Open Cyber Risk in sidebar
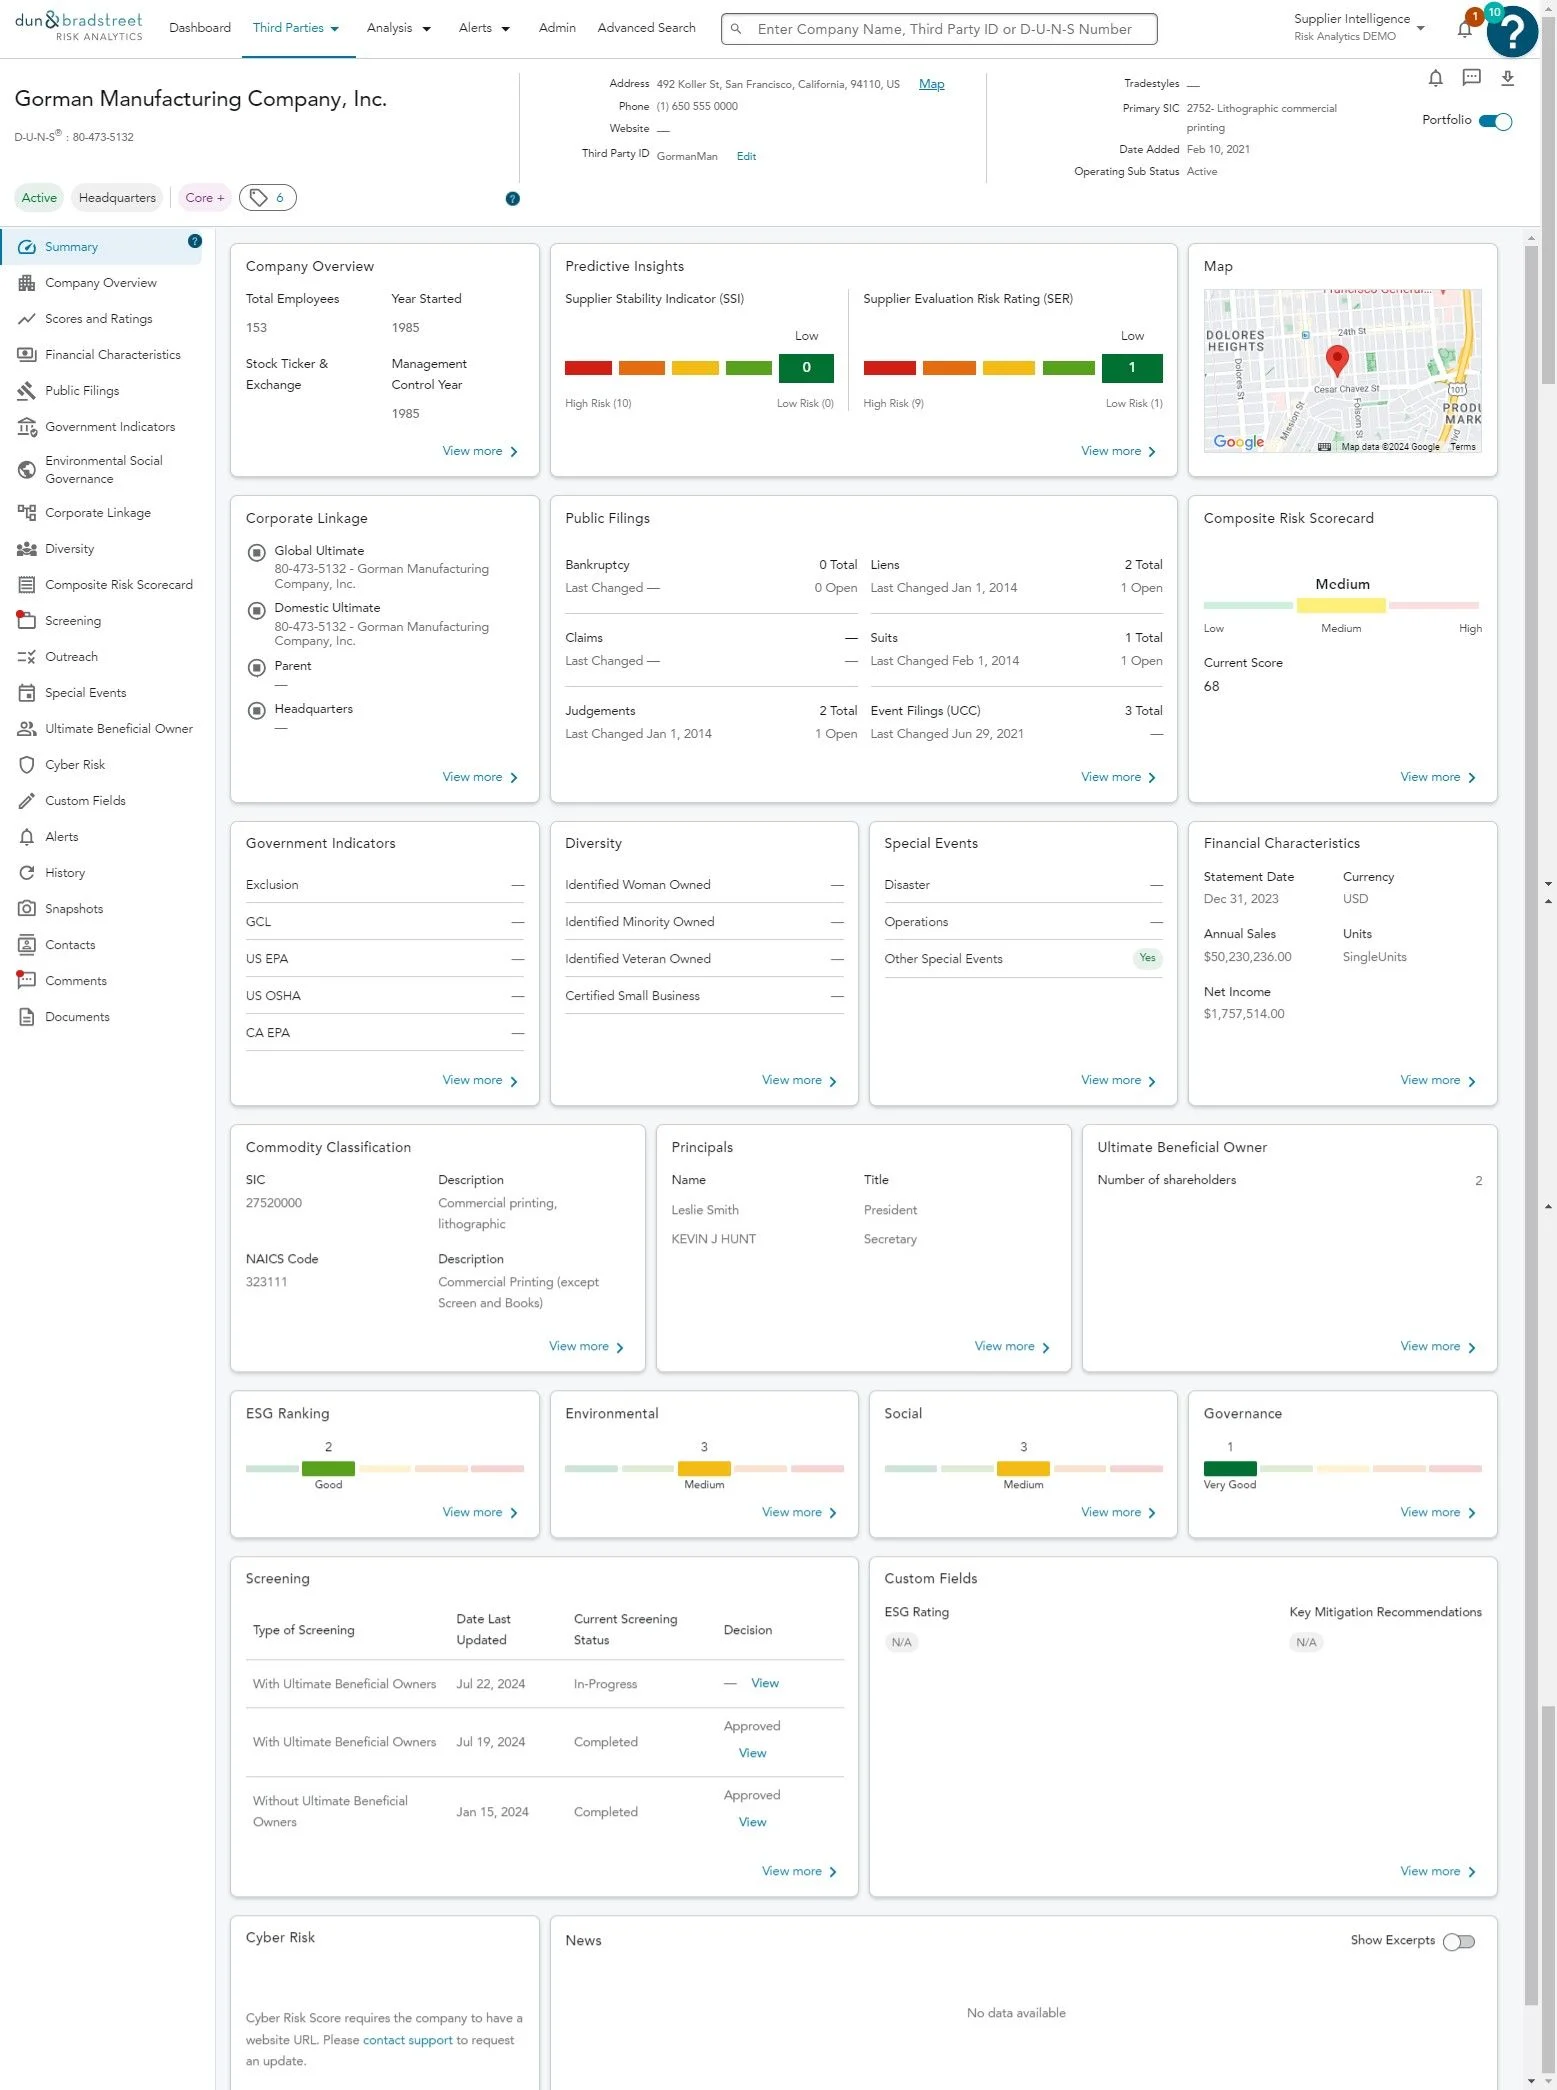The height and width of the screenshot is (2090, 1557). tap(101, 765)
